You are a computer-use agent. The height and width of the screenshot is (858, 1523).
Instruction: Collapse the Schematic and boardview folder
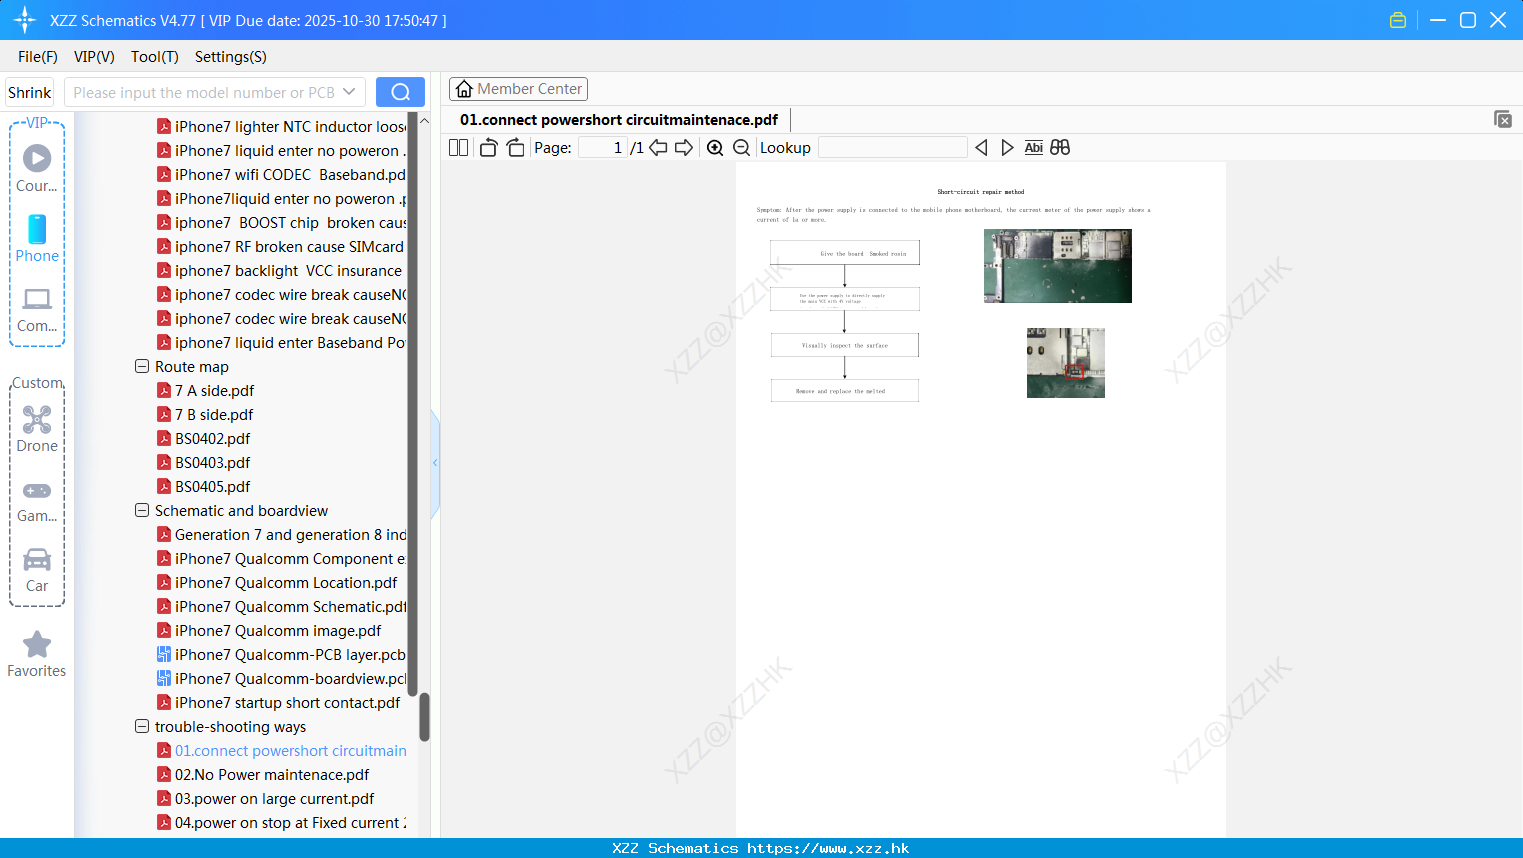(x=142, y=511)
